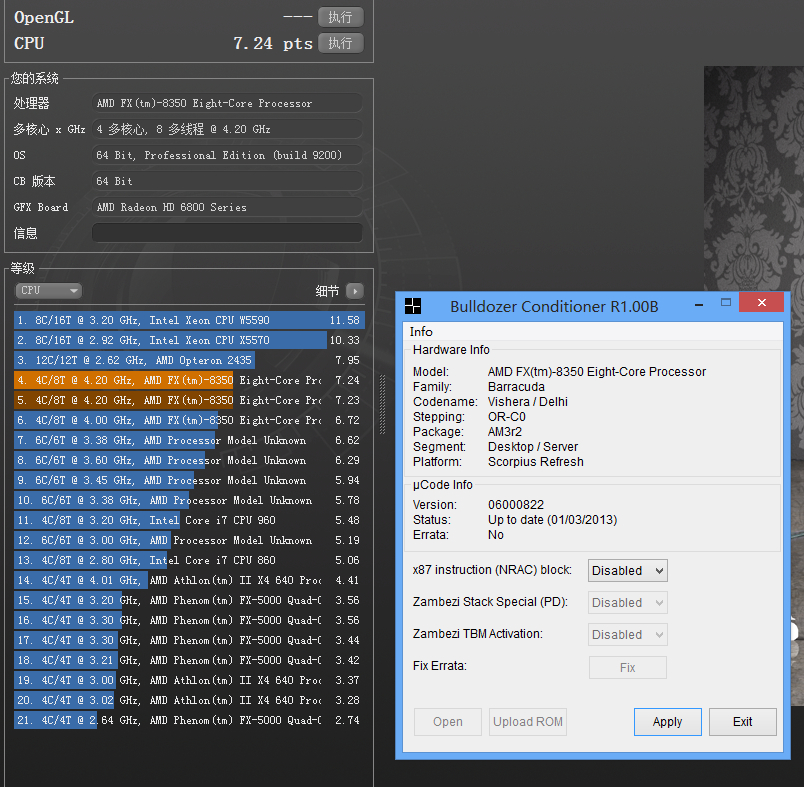804x787 pixels.
Task: Click the uCode version value 06000822
Action: (516, 505)
